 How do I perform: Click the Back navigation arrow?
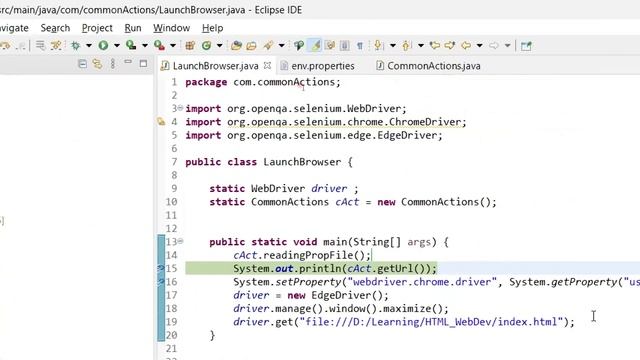tap(466, 45)
